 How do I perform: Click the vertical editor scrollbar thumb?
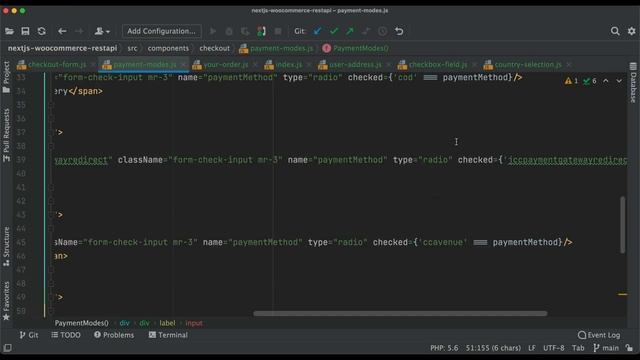pyautogui.click(x=622, y=225)
